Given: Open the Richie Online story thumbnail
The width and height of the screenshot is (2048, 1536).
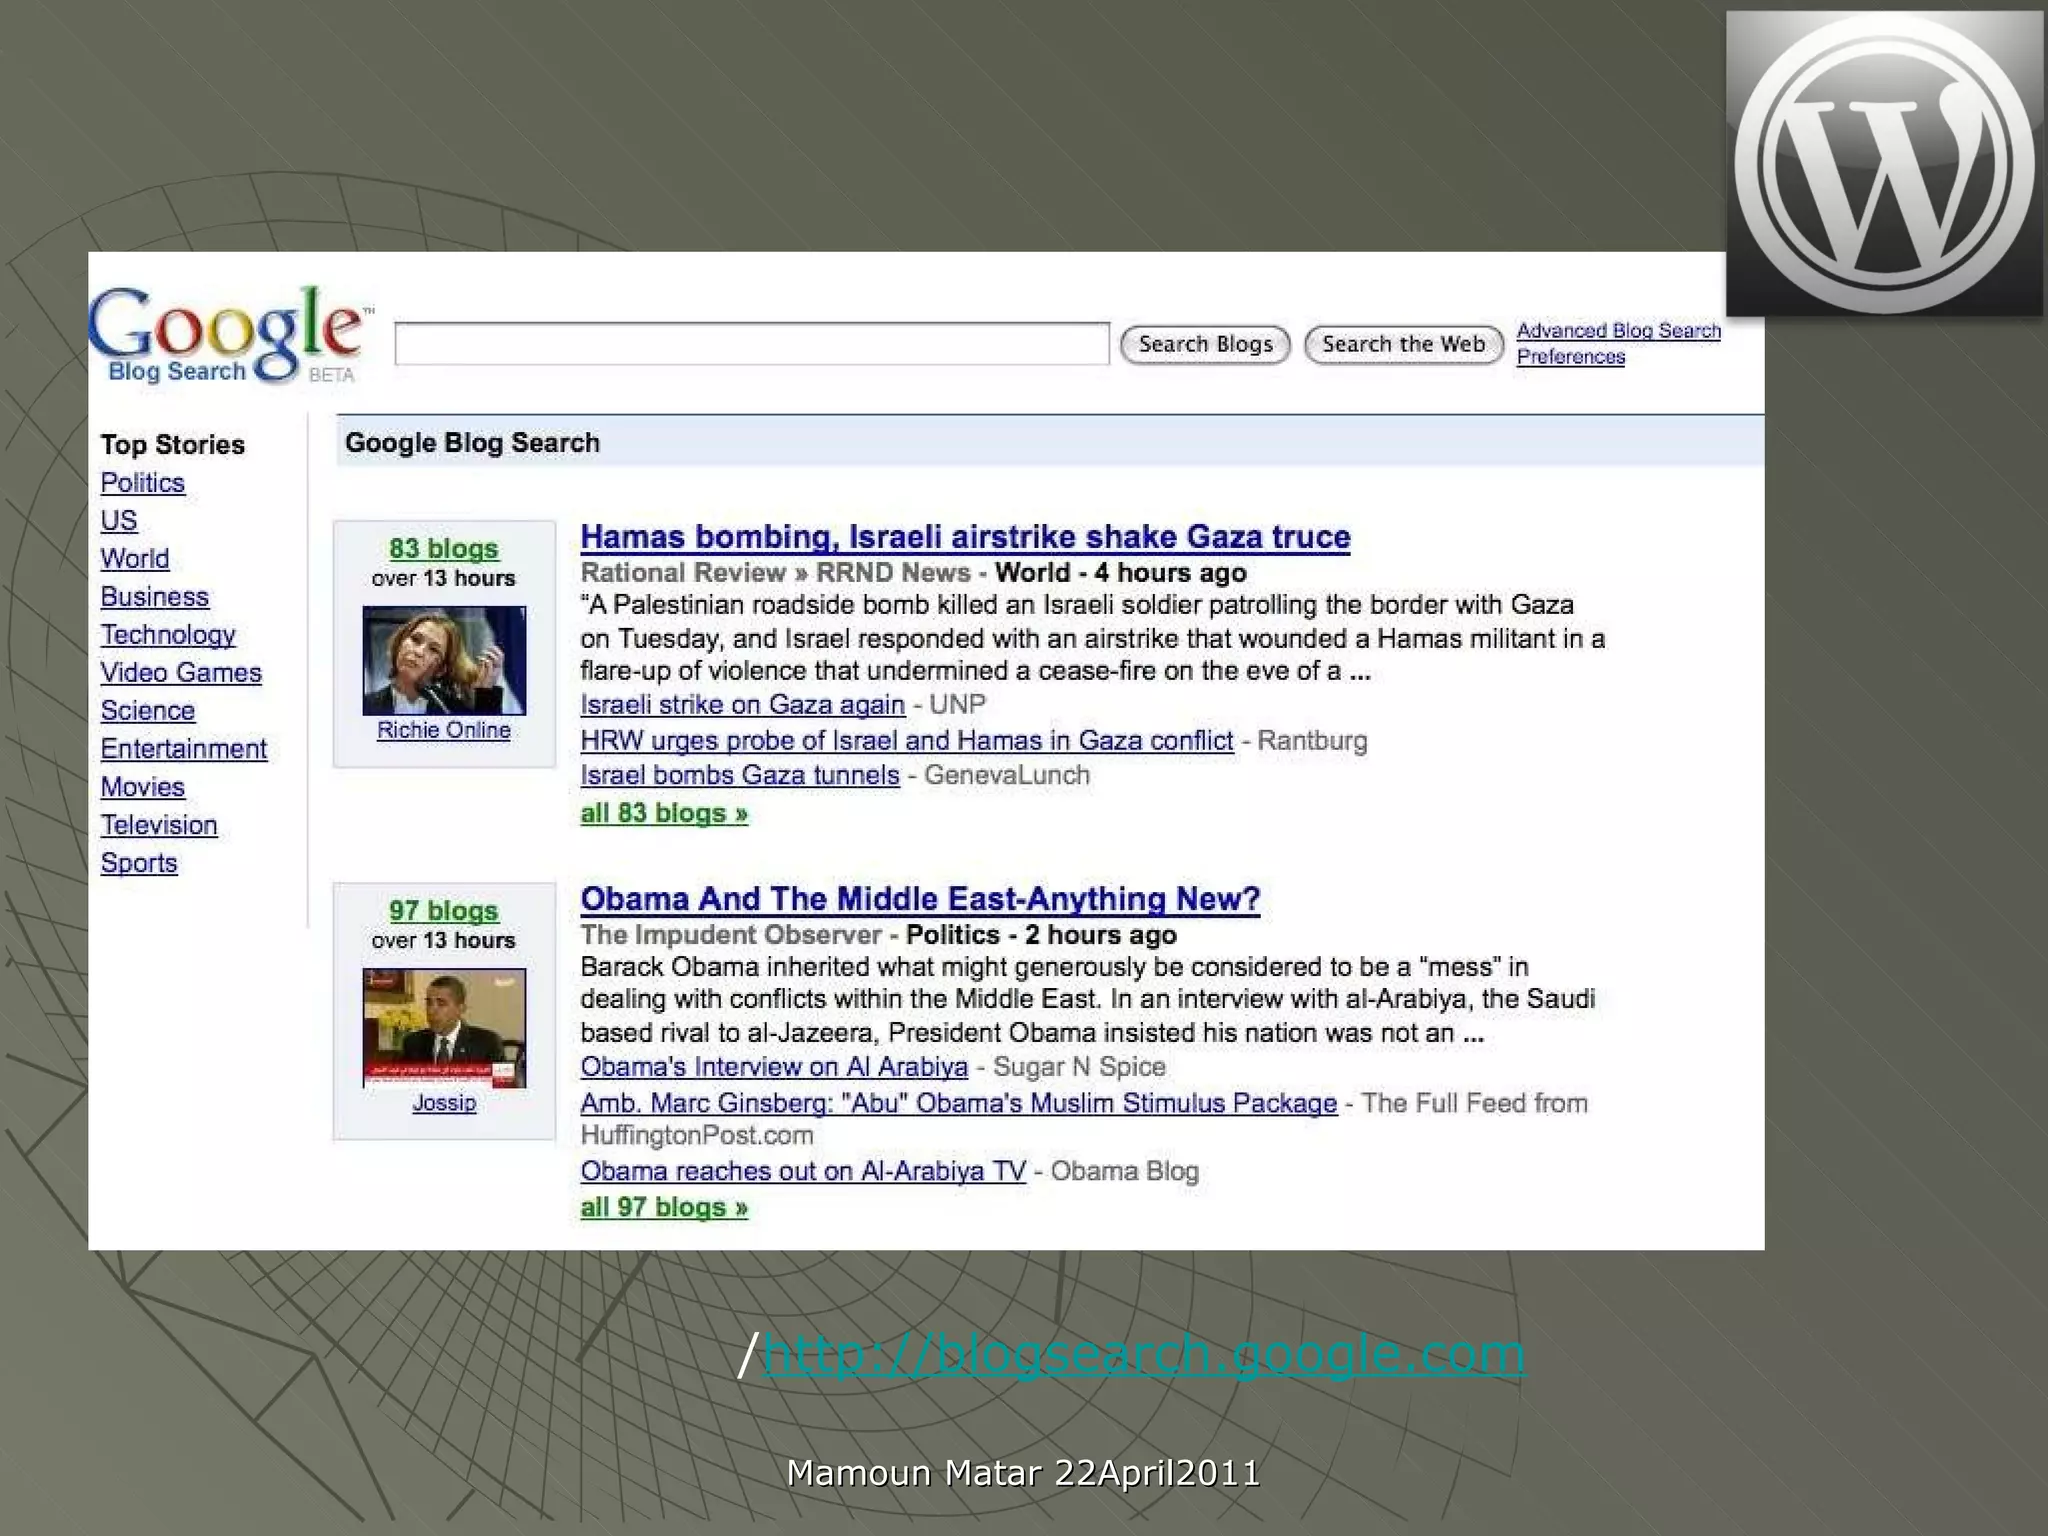Looking at the screenshot, I should tap(444, 661).
